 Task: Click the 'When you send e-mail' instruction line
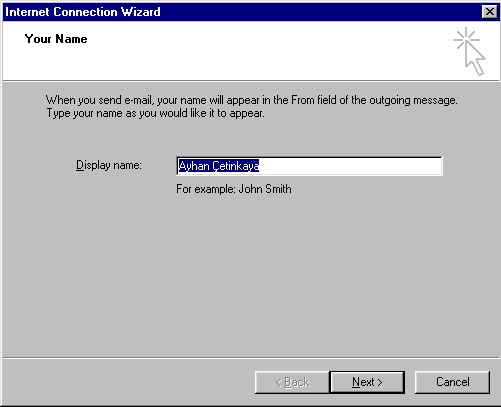[251, 100]
